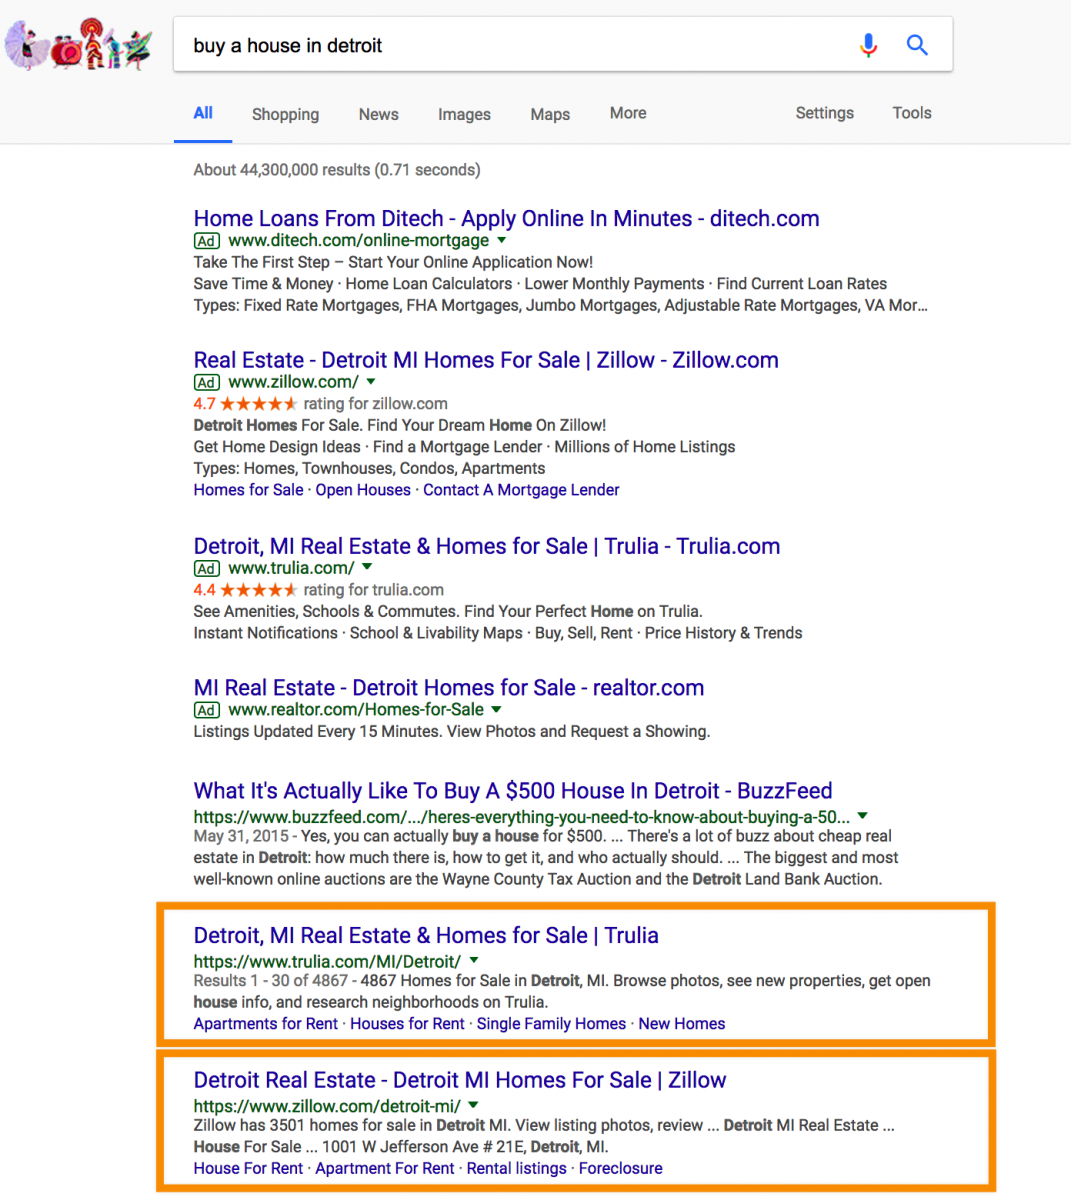Image resolution: width=1071 pixels, height=1200 pixels.
Task: Click the blue search magnifier icon
Action: tap(917, 45)
